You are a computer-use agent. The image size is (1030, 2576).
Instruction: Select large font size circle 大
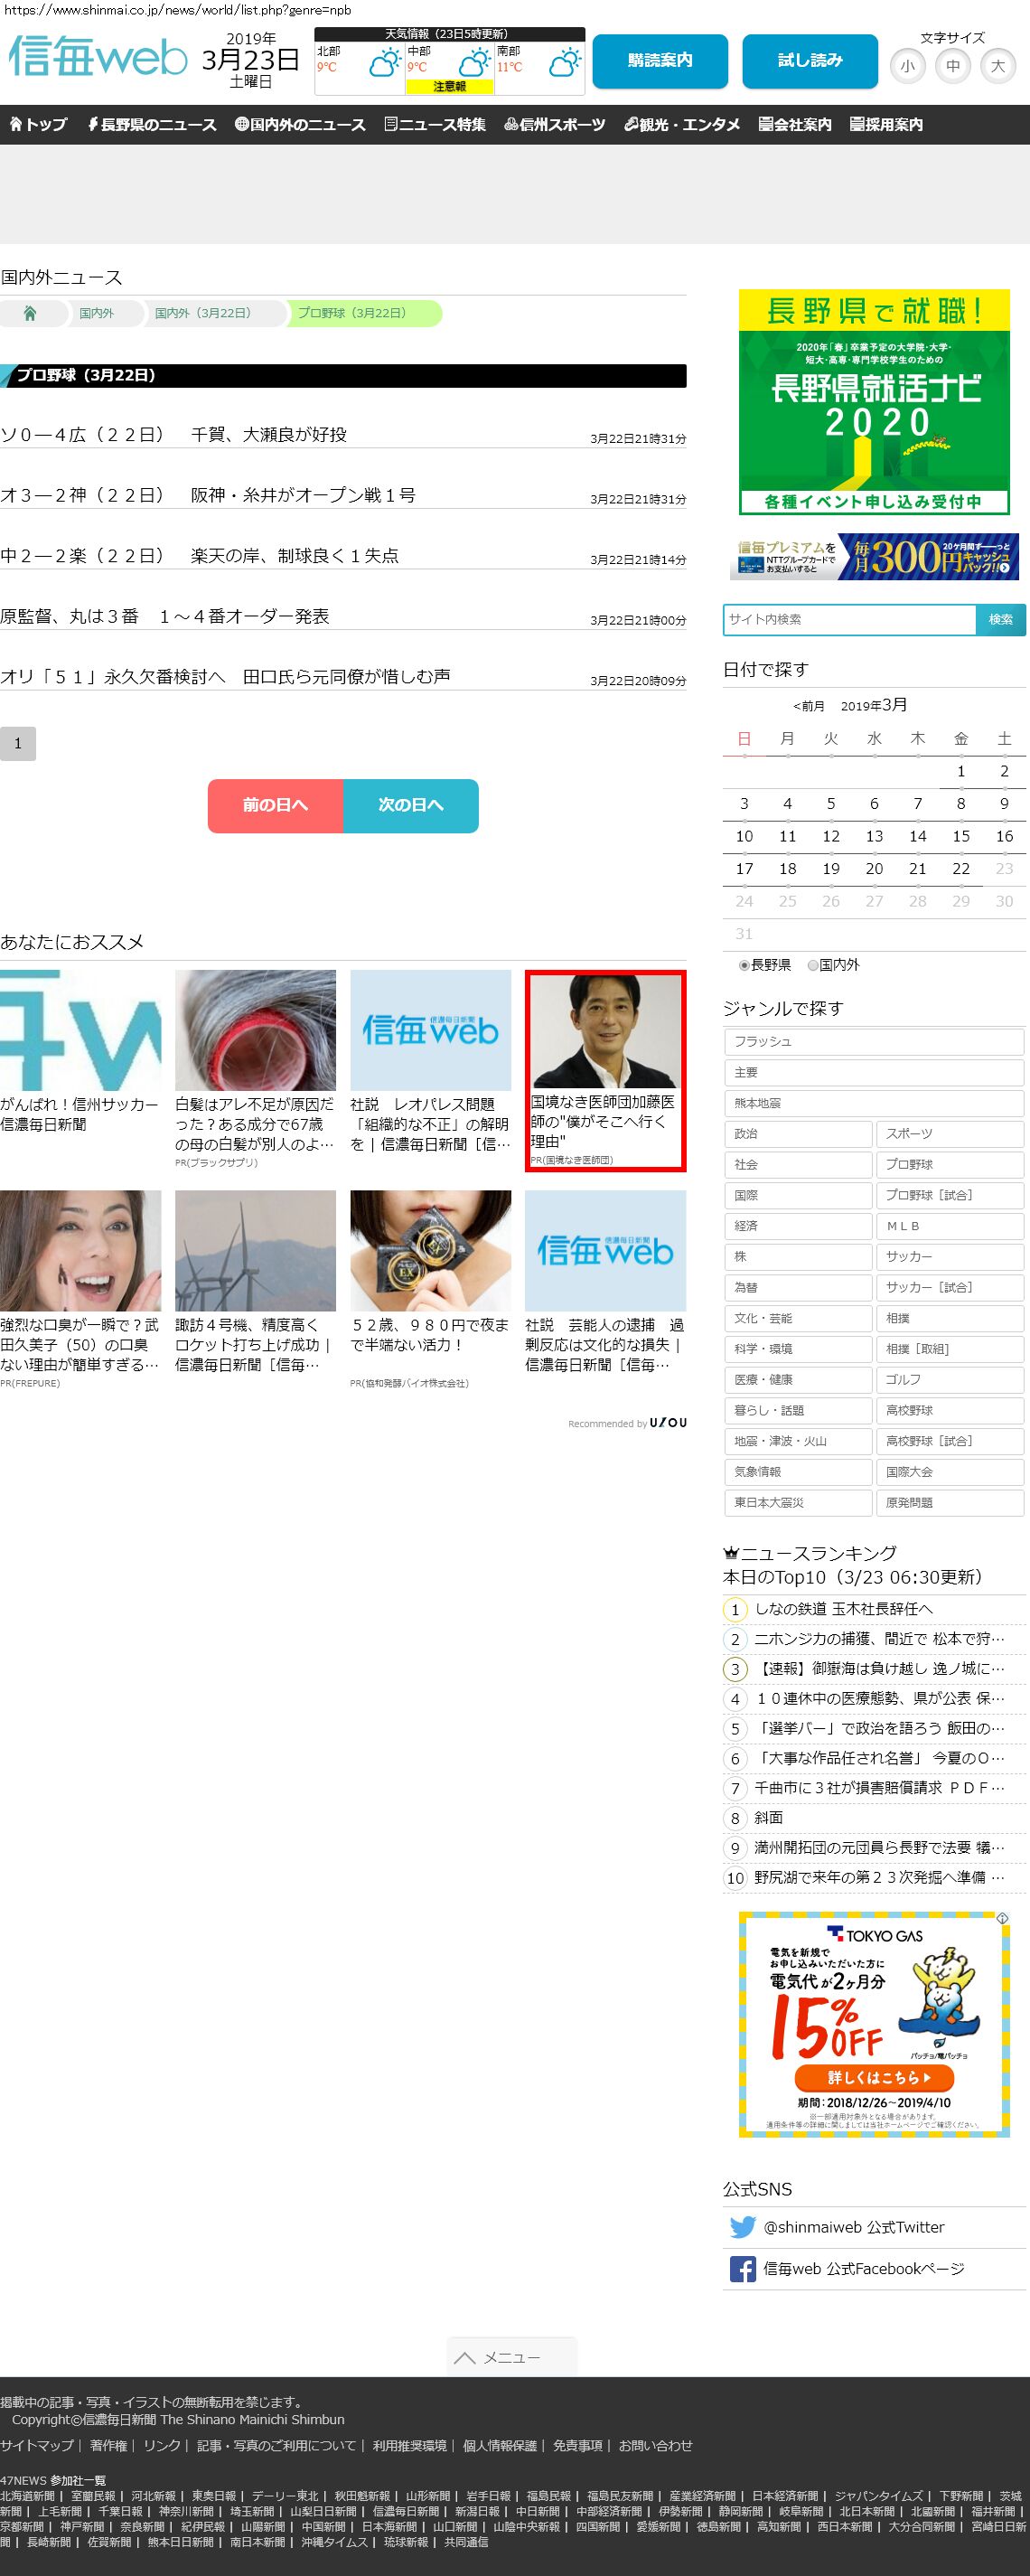point(997,67)
